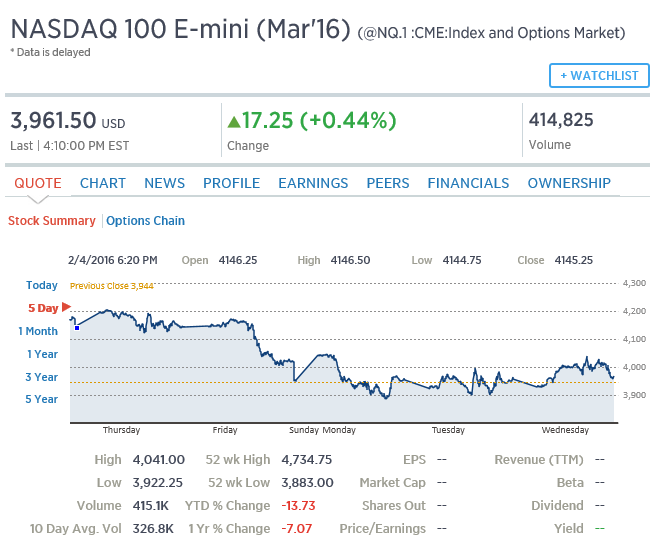Viewport: 658px width, 556px height.
Task: Switch chart to 1 Month range
Action: coord(38,331)
